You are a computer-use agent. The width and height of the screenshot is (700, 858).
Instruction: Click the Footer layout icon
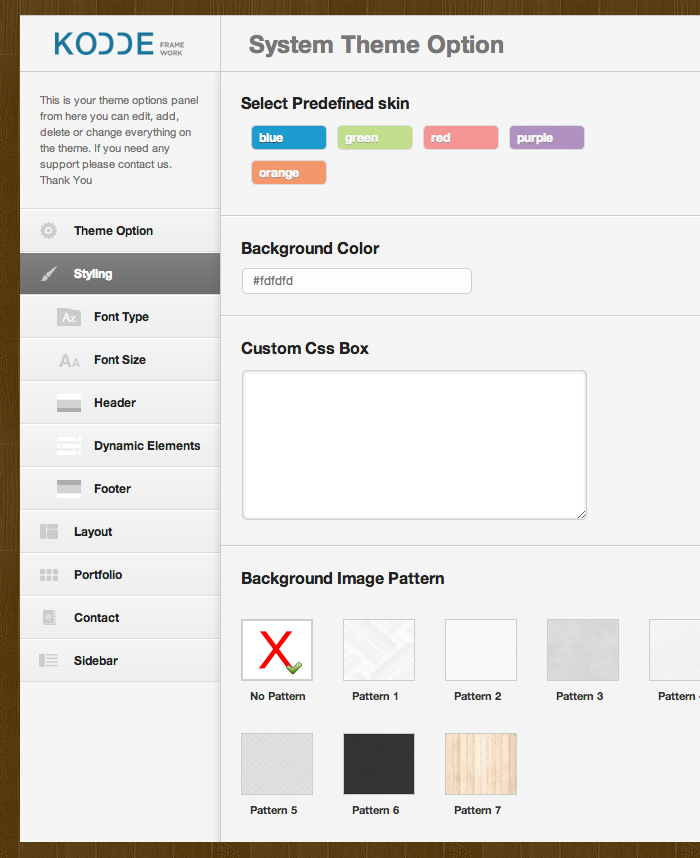pos(69,489)
